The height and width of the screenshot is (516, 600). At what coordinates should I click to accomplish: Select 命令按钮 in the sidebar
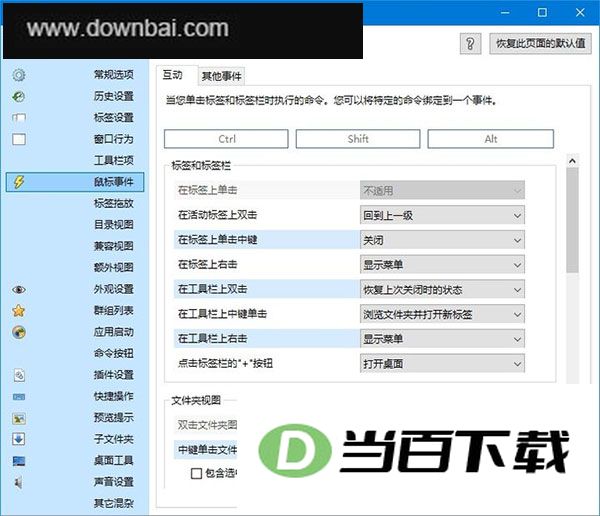[114, 353]
